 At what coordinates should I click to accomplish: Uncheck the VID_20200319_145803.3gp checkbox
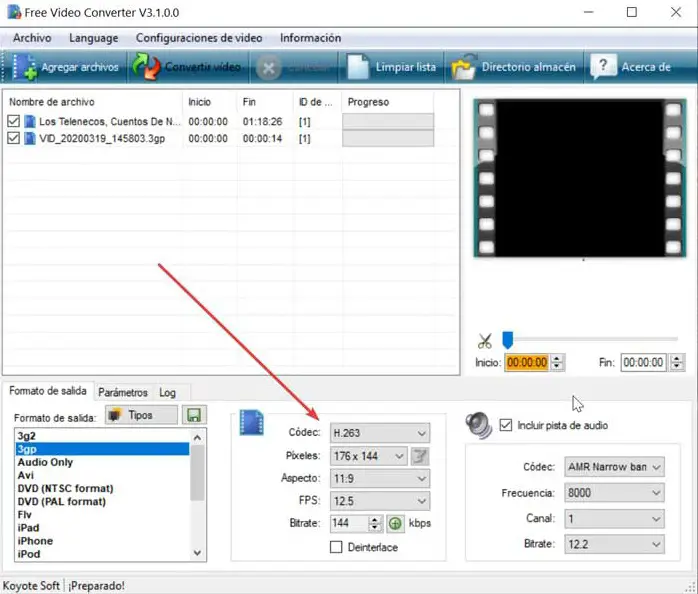13,138
